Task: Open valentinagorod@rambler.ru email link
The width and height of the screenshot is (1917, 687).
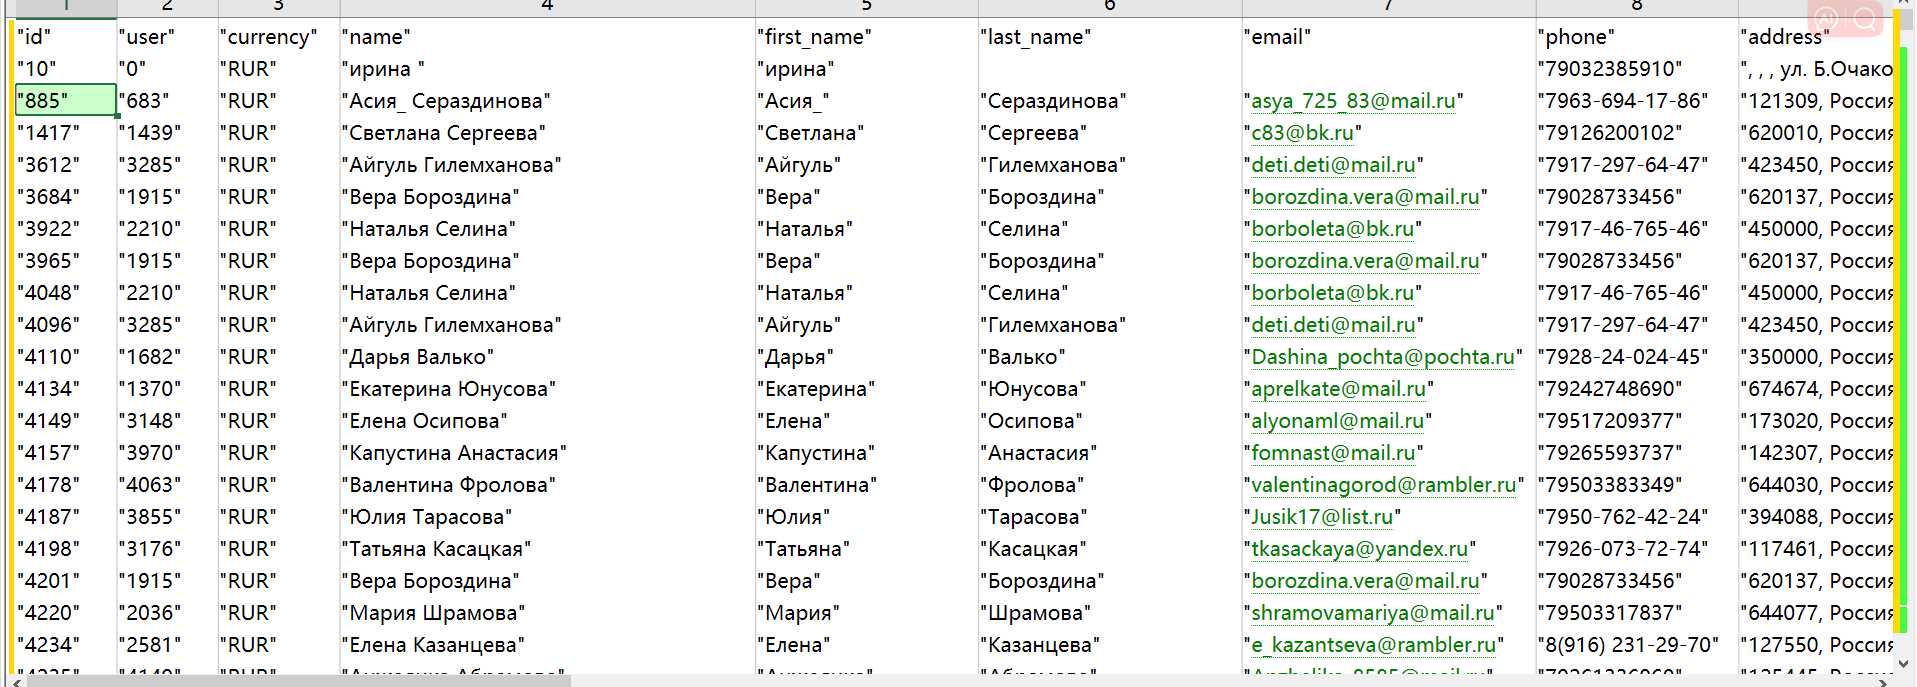Action: (1384, 485)
